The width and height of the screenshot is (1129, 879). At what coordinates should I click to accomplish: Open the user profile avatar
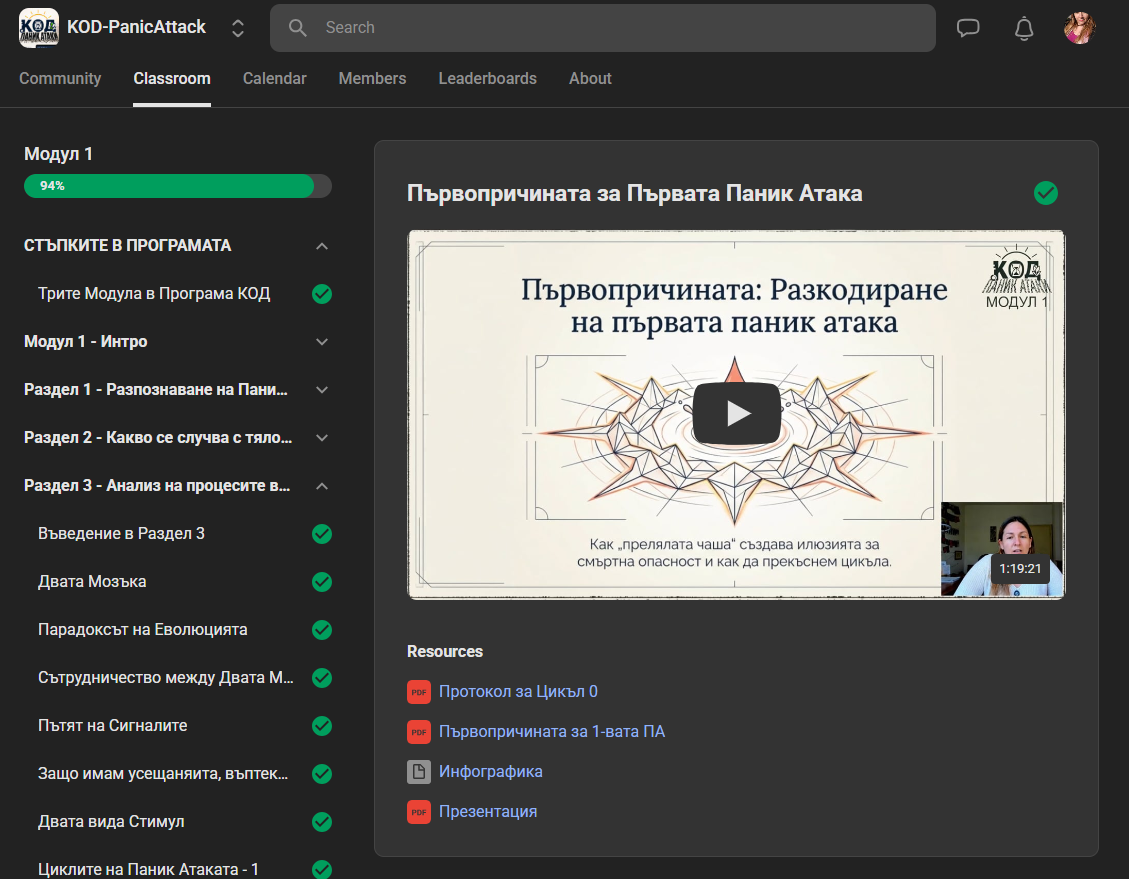pyautogui.click(x=1079, y=28)
